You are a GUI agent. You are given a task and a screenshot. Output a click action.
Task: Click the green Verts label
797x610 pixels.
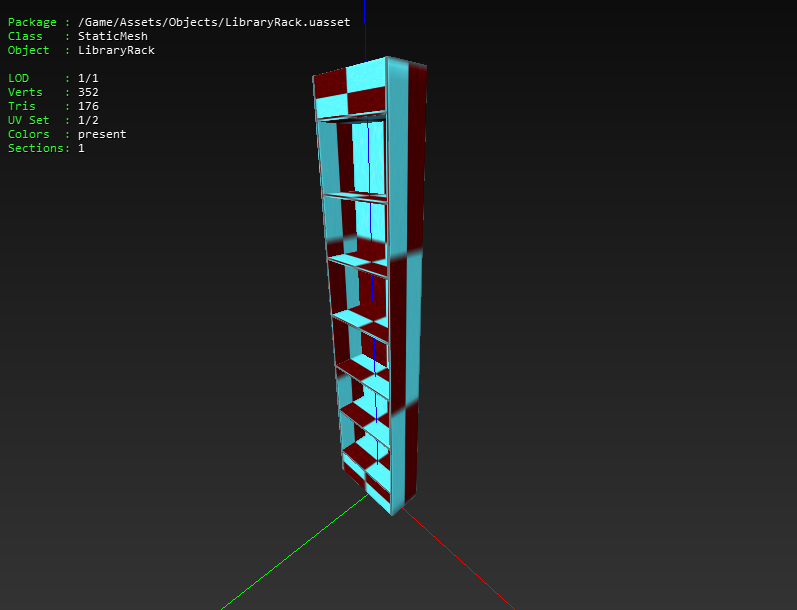coord(25,92)
